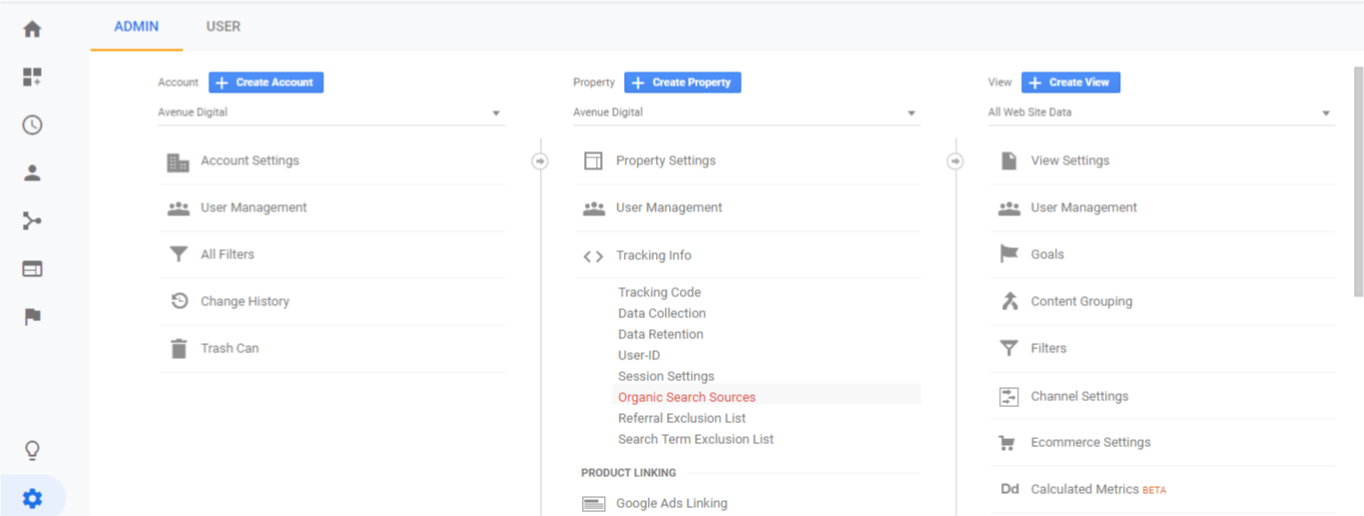Viewport: 1364px width, 516px height.
Task: Switch to the USER tab
Action: pyautogui.click(x=223, y=27)
